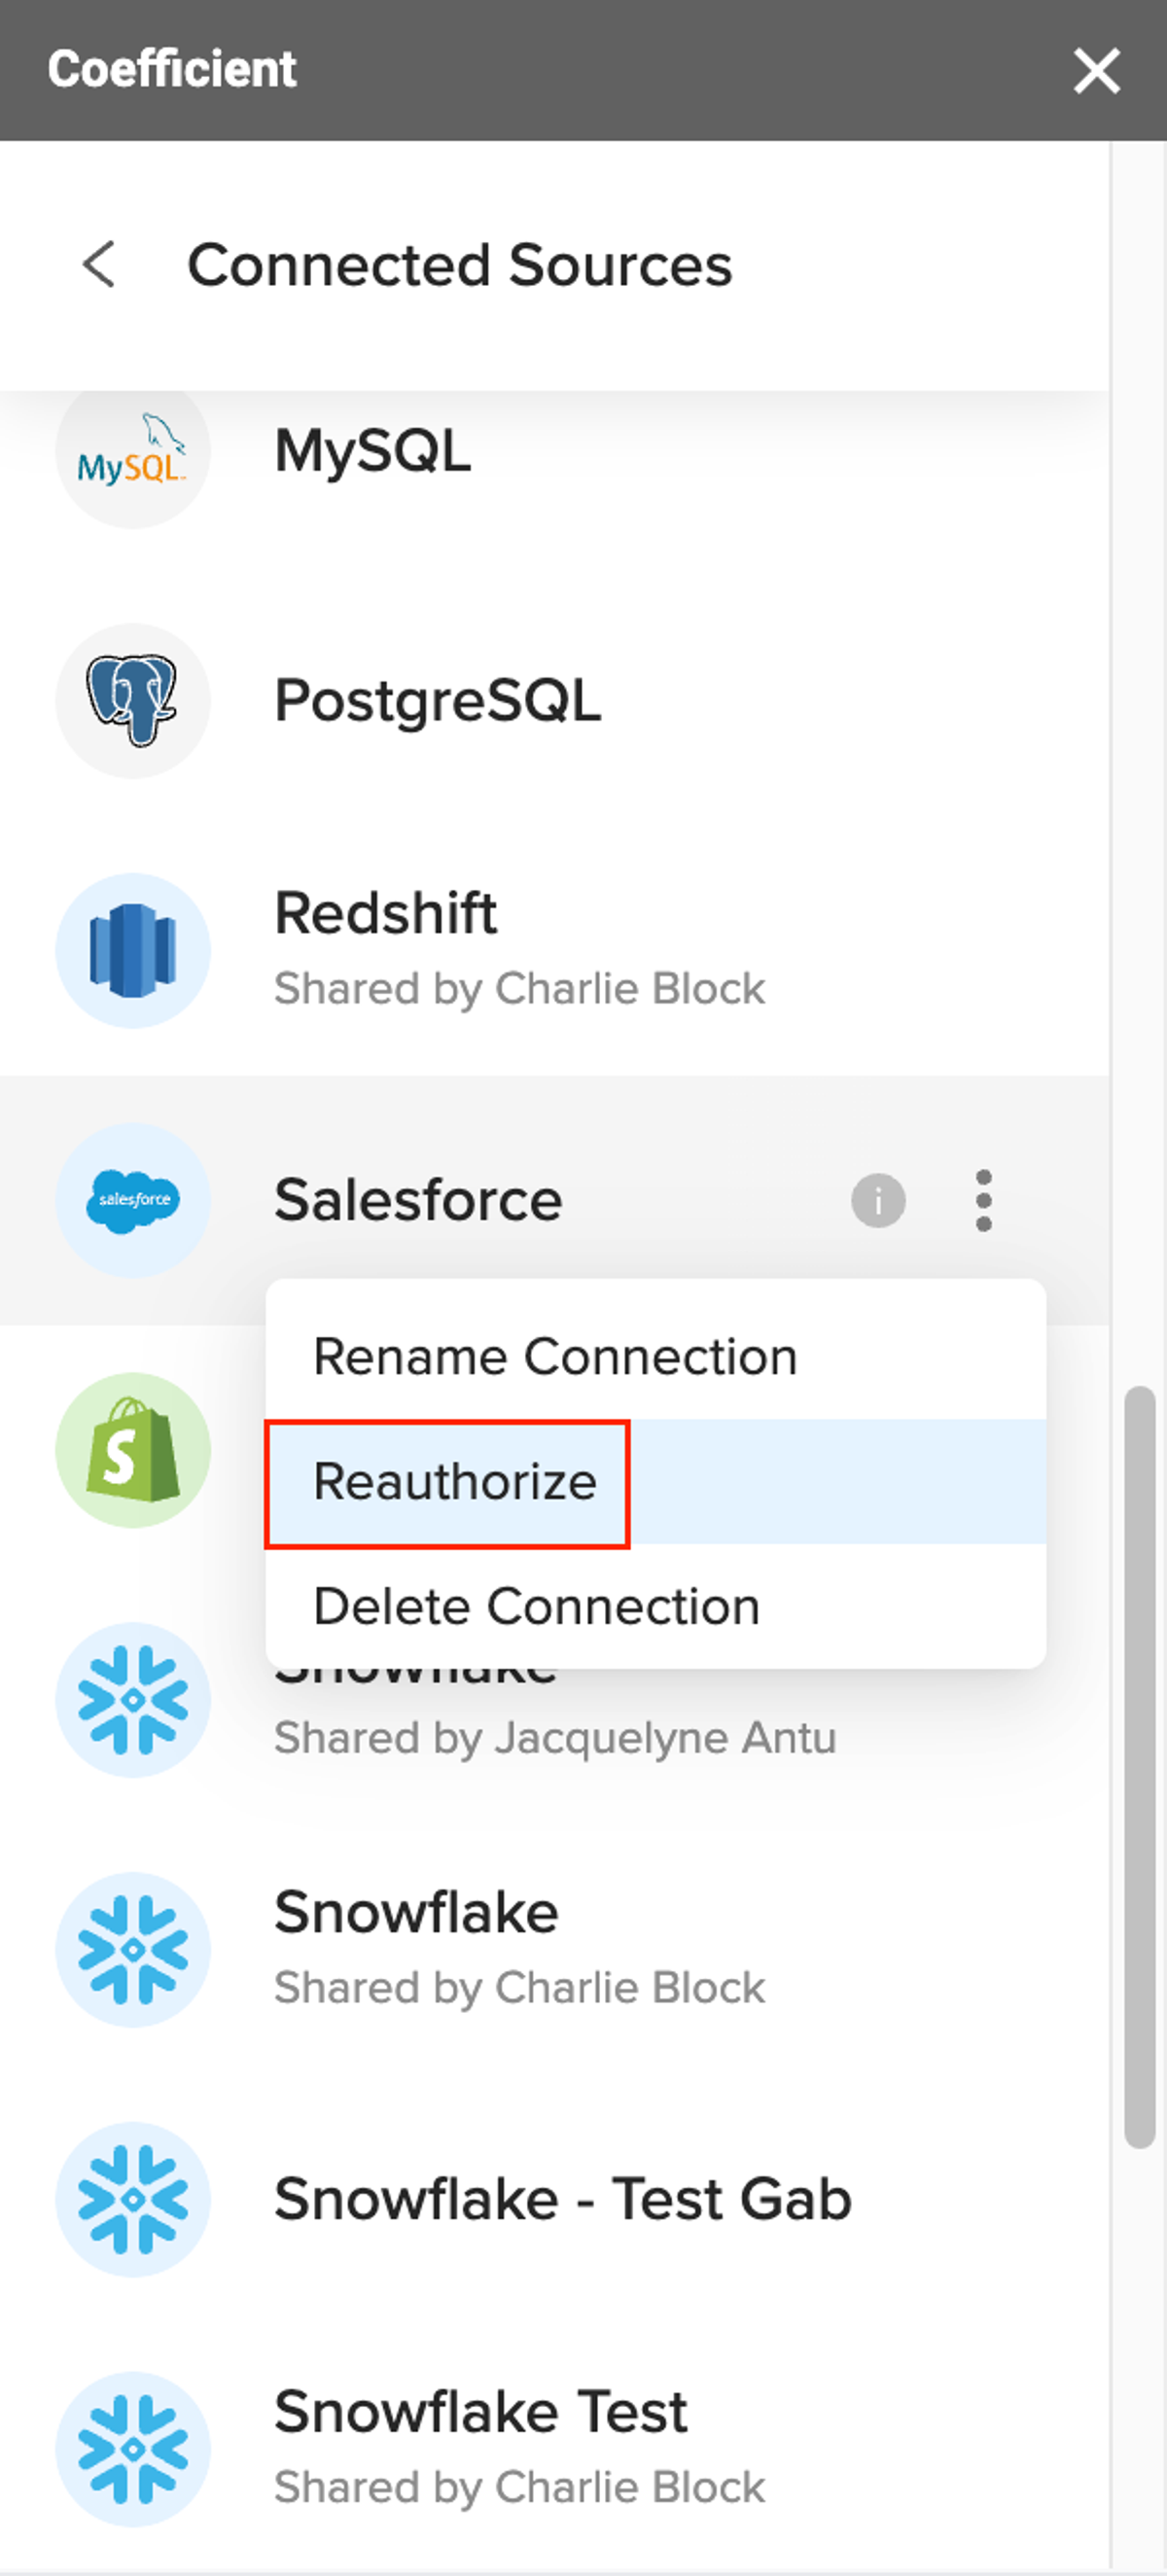Select the PostgreSQL connection name
This screenshot has width=1167, height=2576.
438,700
